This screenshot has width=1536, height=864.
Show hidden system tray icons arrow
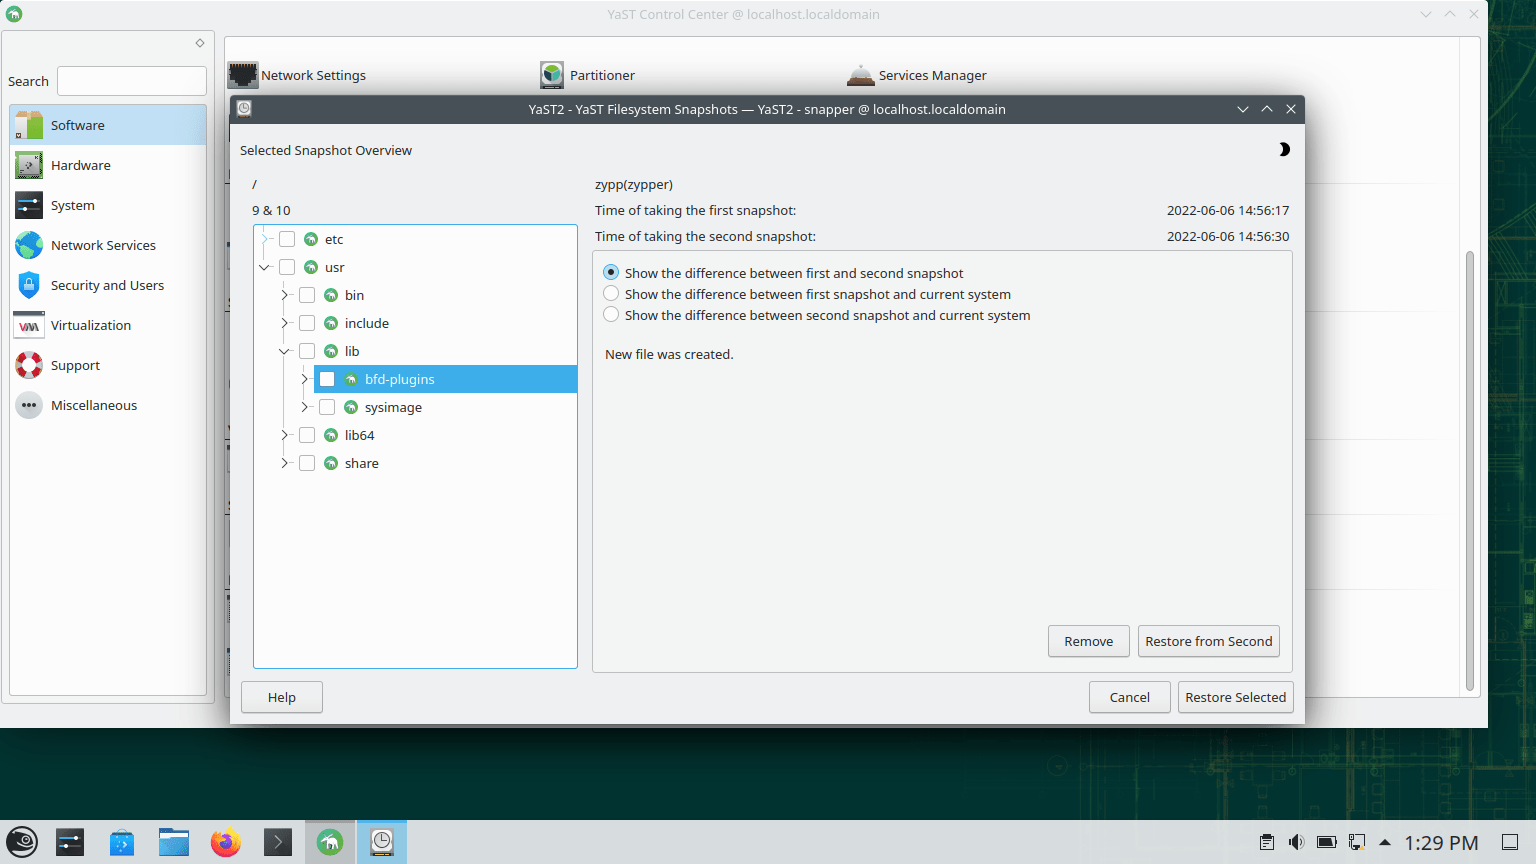tap(1385, 842)
